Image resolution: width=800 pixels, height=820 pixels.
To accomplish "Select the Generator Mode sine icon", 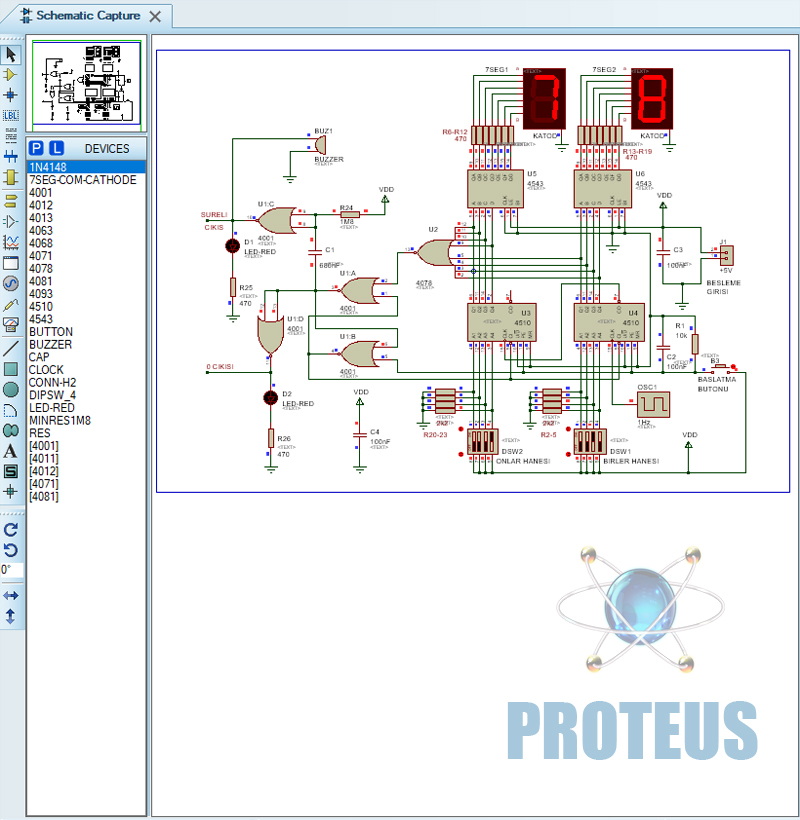I will tap(11, 283).
